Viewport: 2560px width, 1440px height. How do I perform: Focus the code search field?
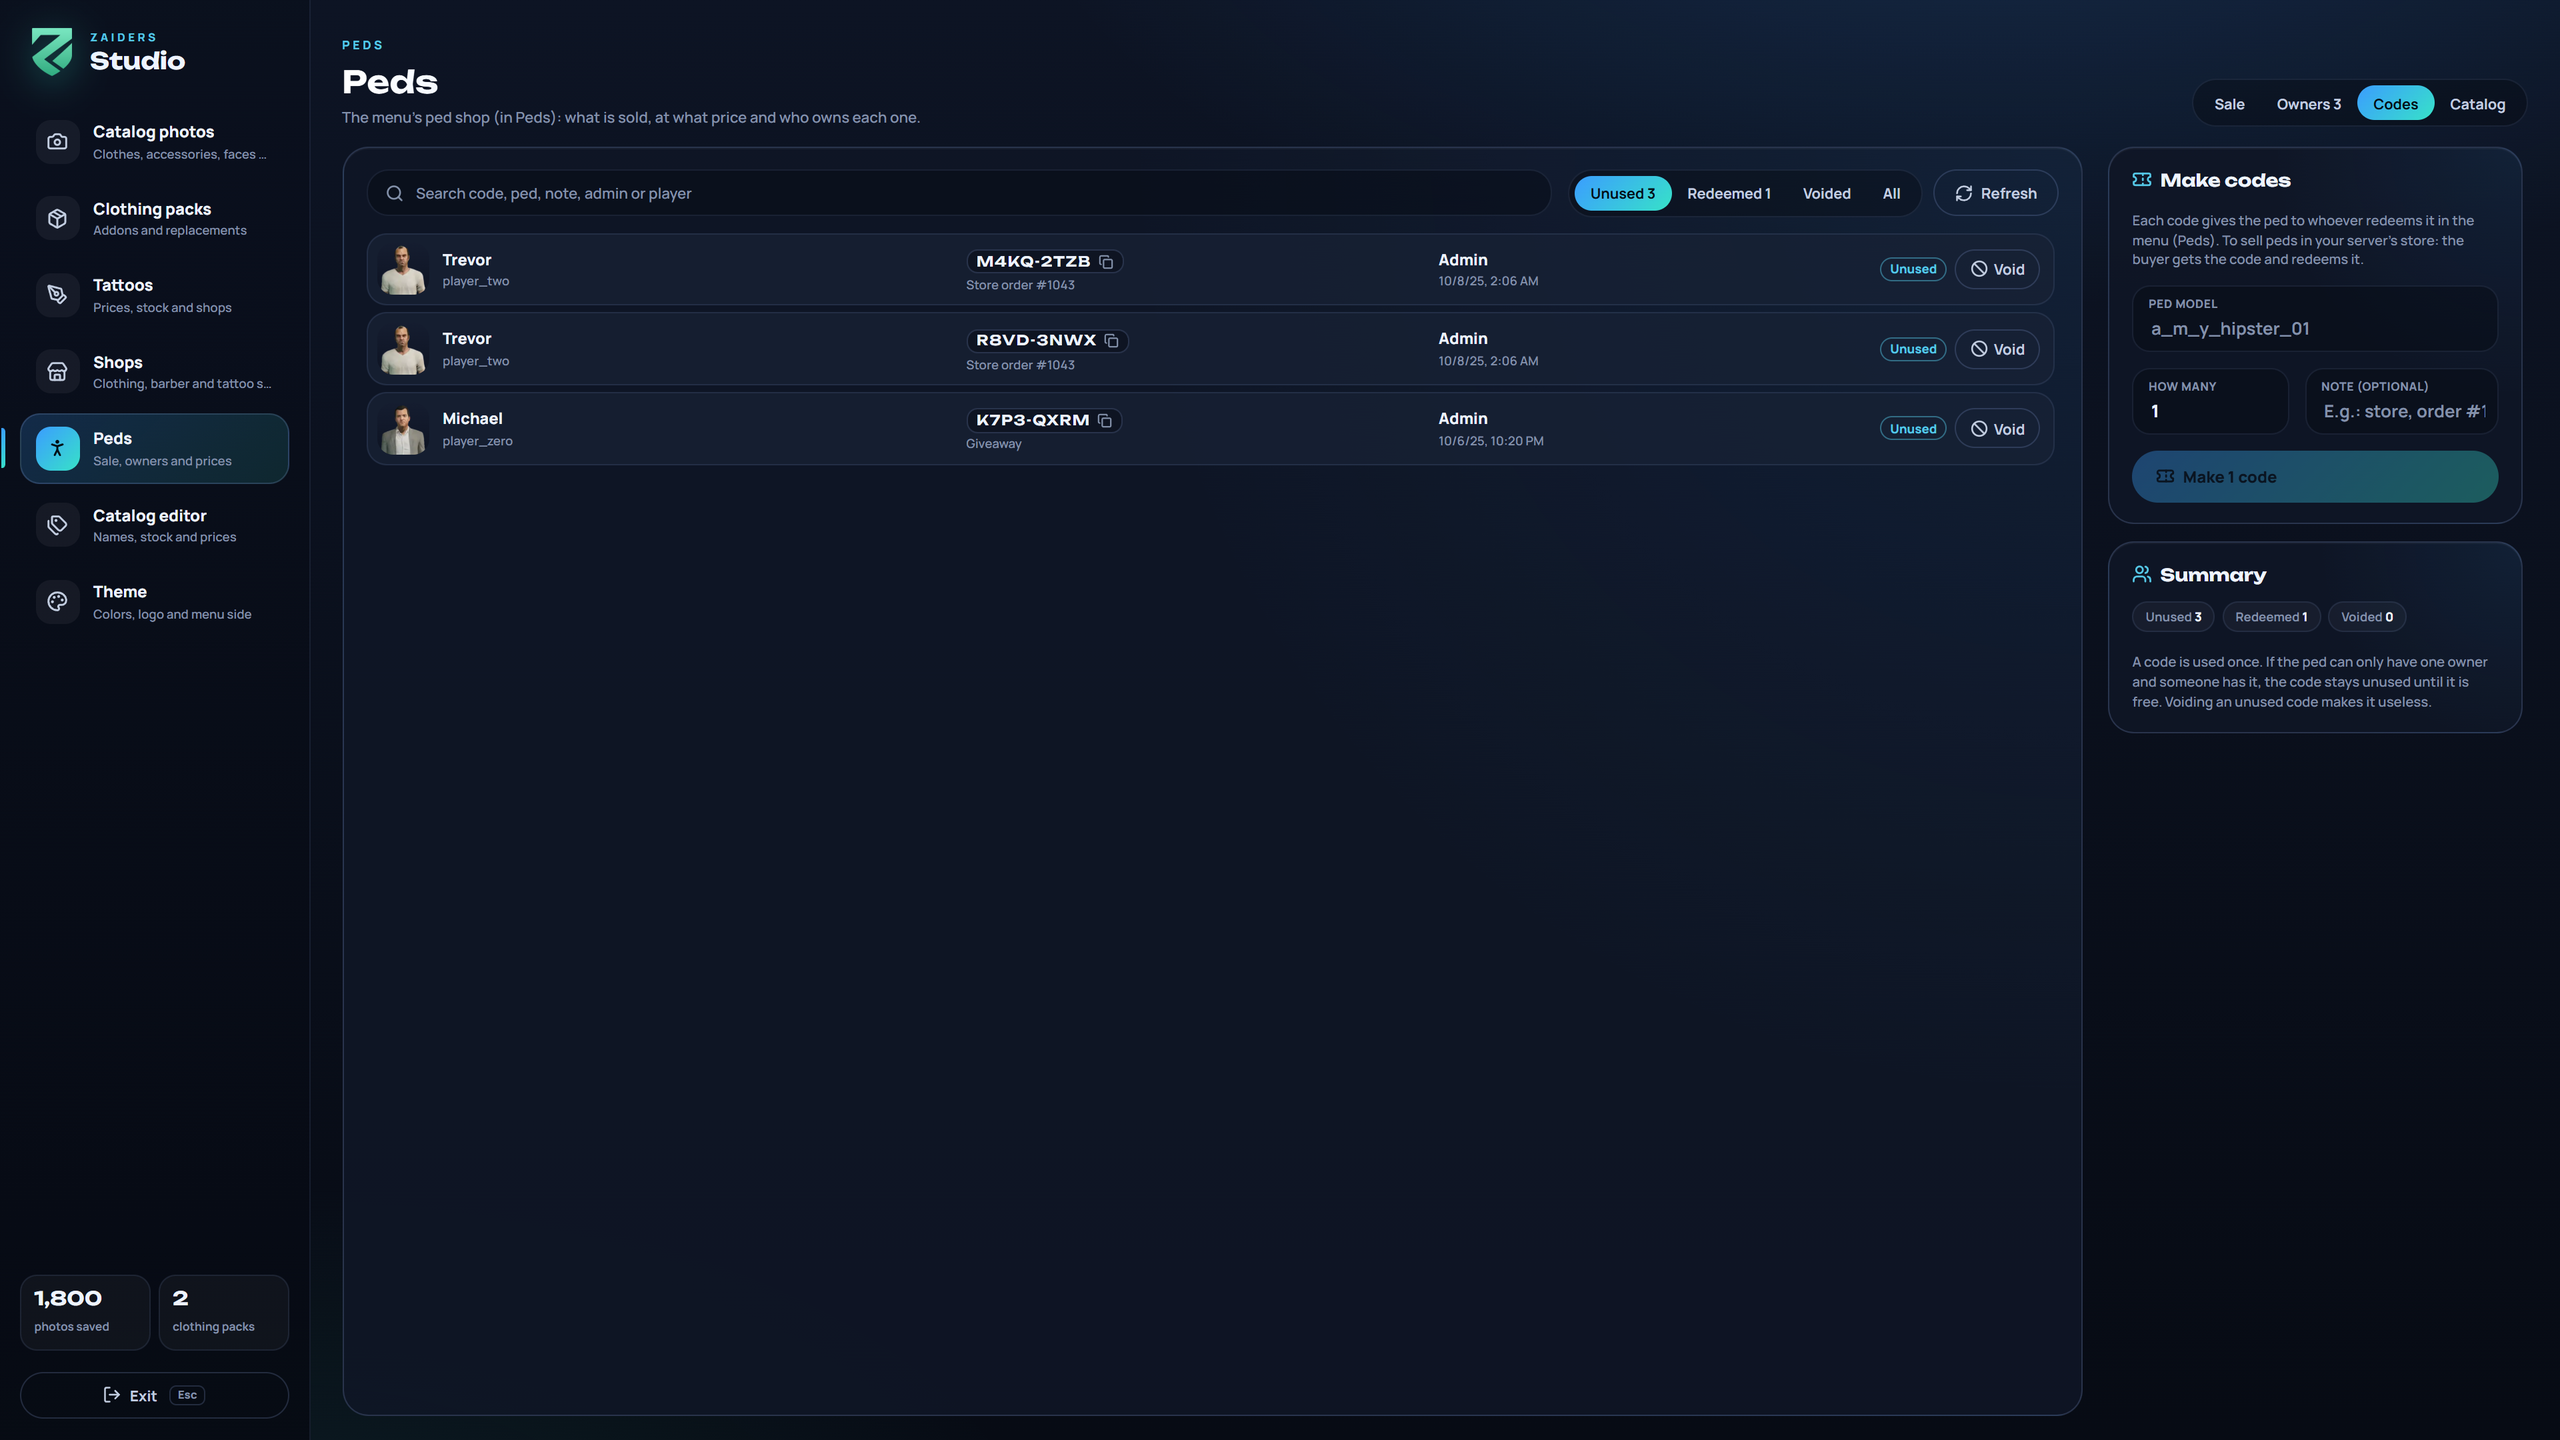click(x=959, y=193)
